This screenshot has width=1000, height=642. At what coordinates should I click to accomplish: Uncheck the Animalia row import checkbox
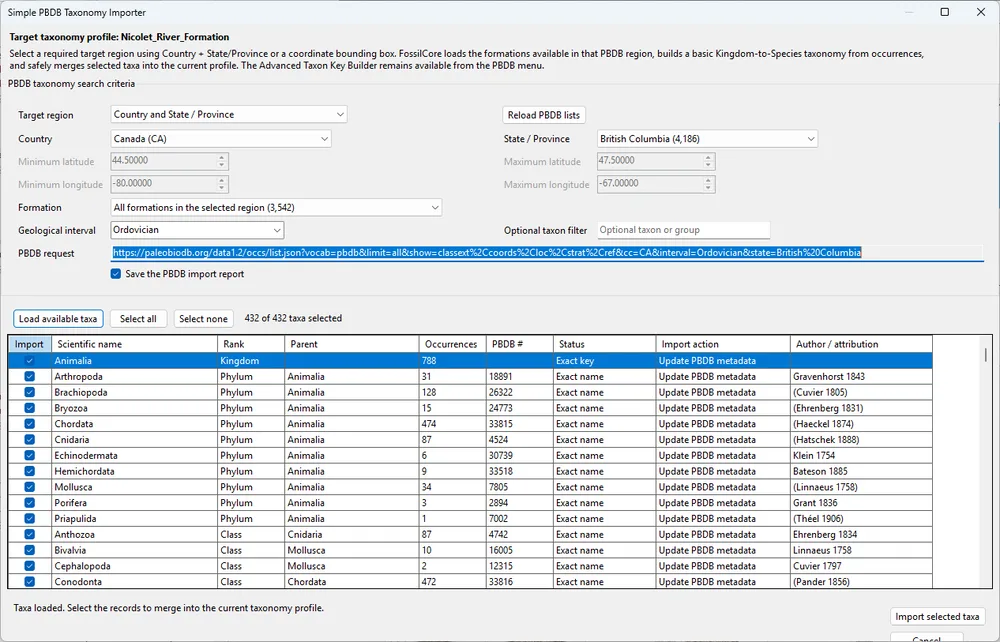tap(29, 361)
